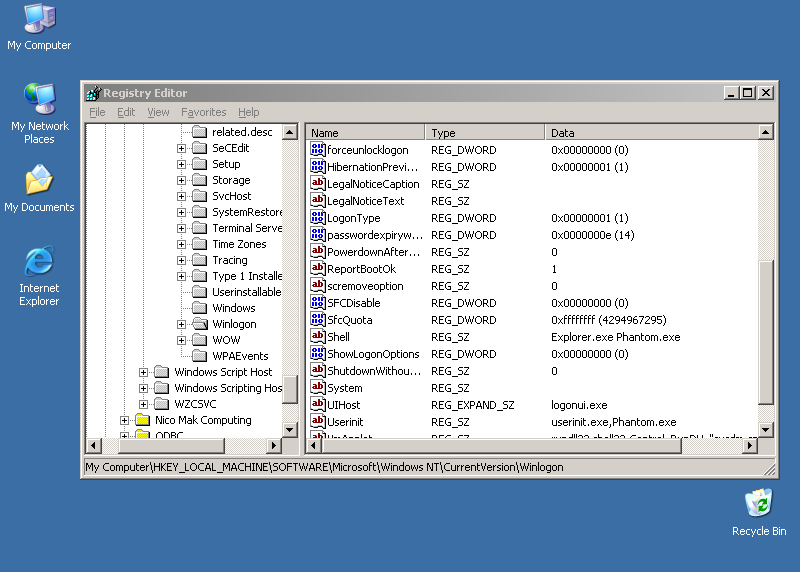Select the SfcQuota DWORD icon
This screenshot has width=800, height=572.
(317, 319)
